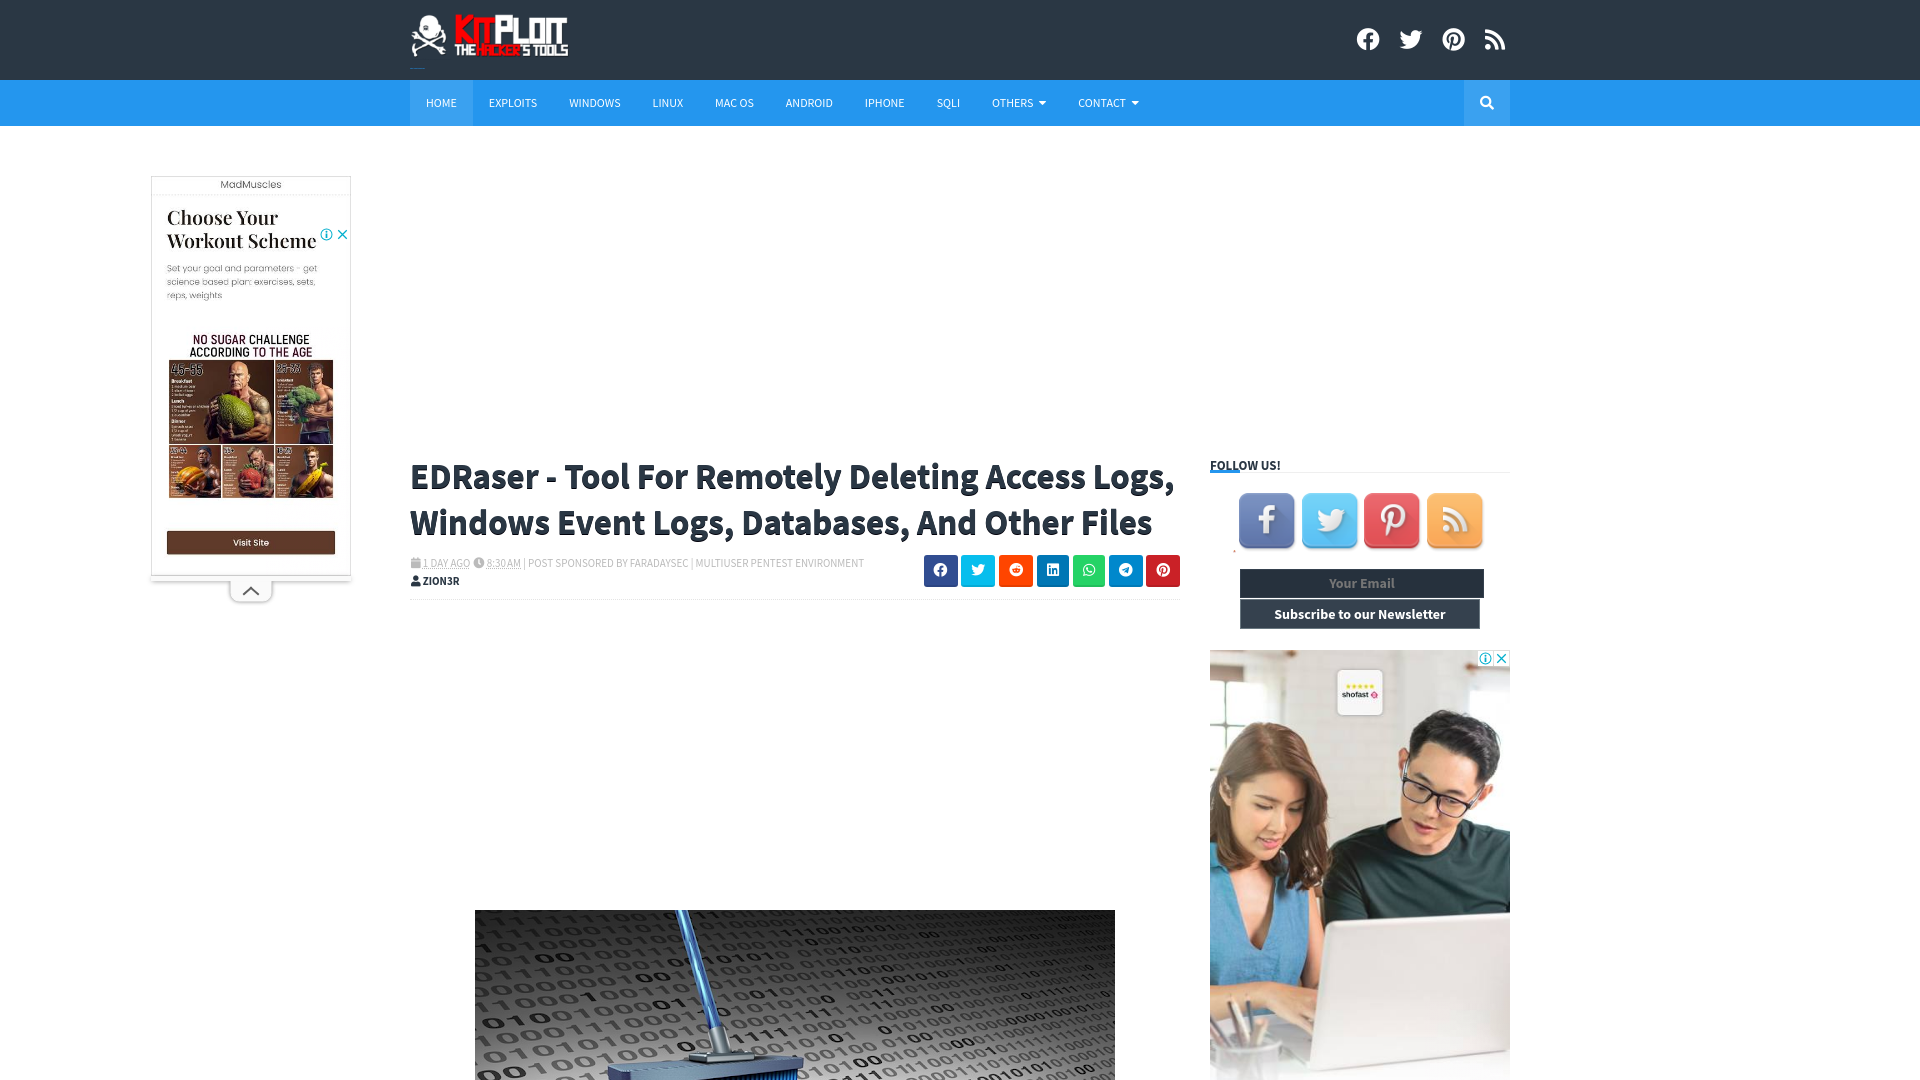
Task: Close the ad banner with X button
Action: pyautogui.click(x=343, y=235)
